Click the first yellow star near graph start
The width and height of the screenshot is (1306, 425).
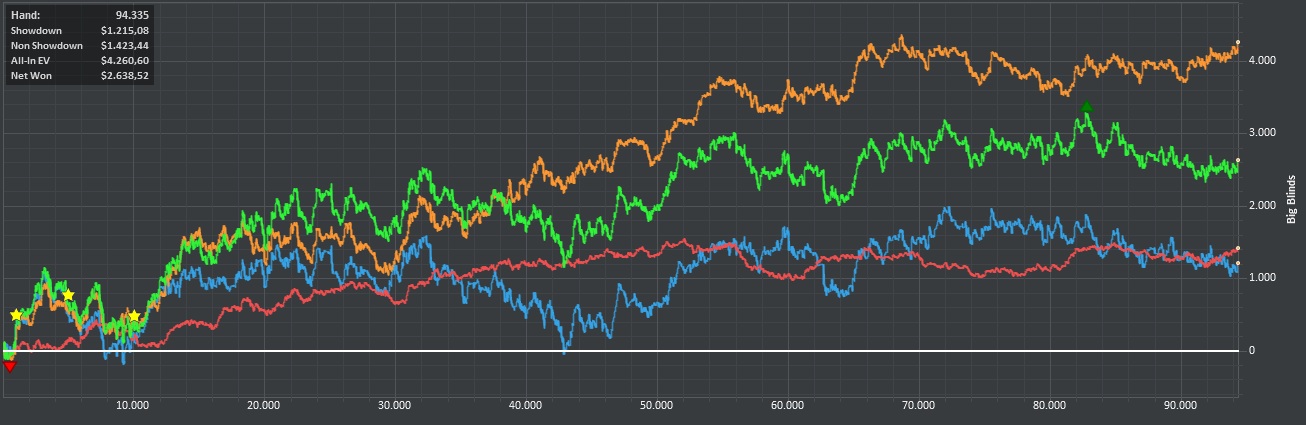[x=16, y=315]
